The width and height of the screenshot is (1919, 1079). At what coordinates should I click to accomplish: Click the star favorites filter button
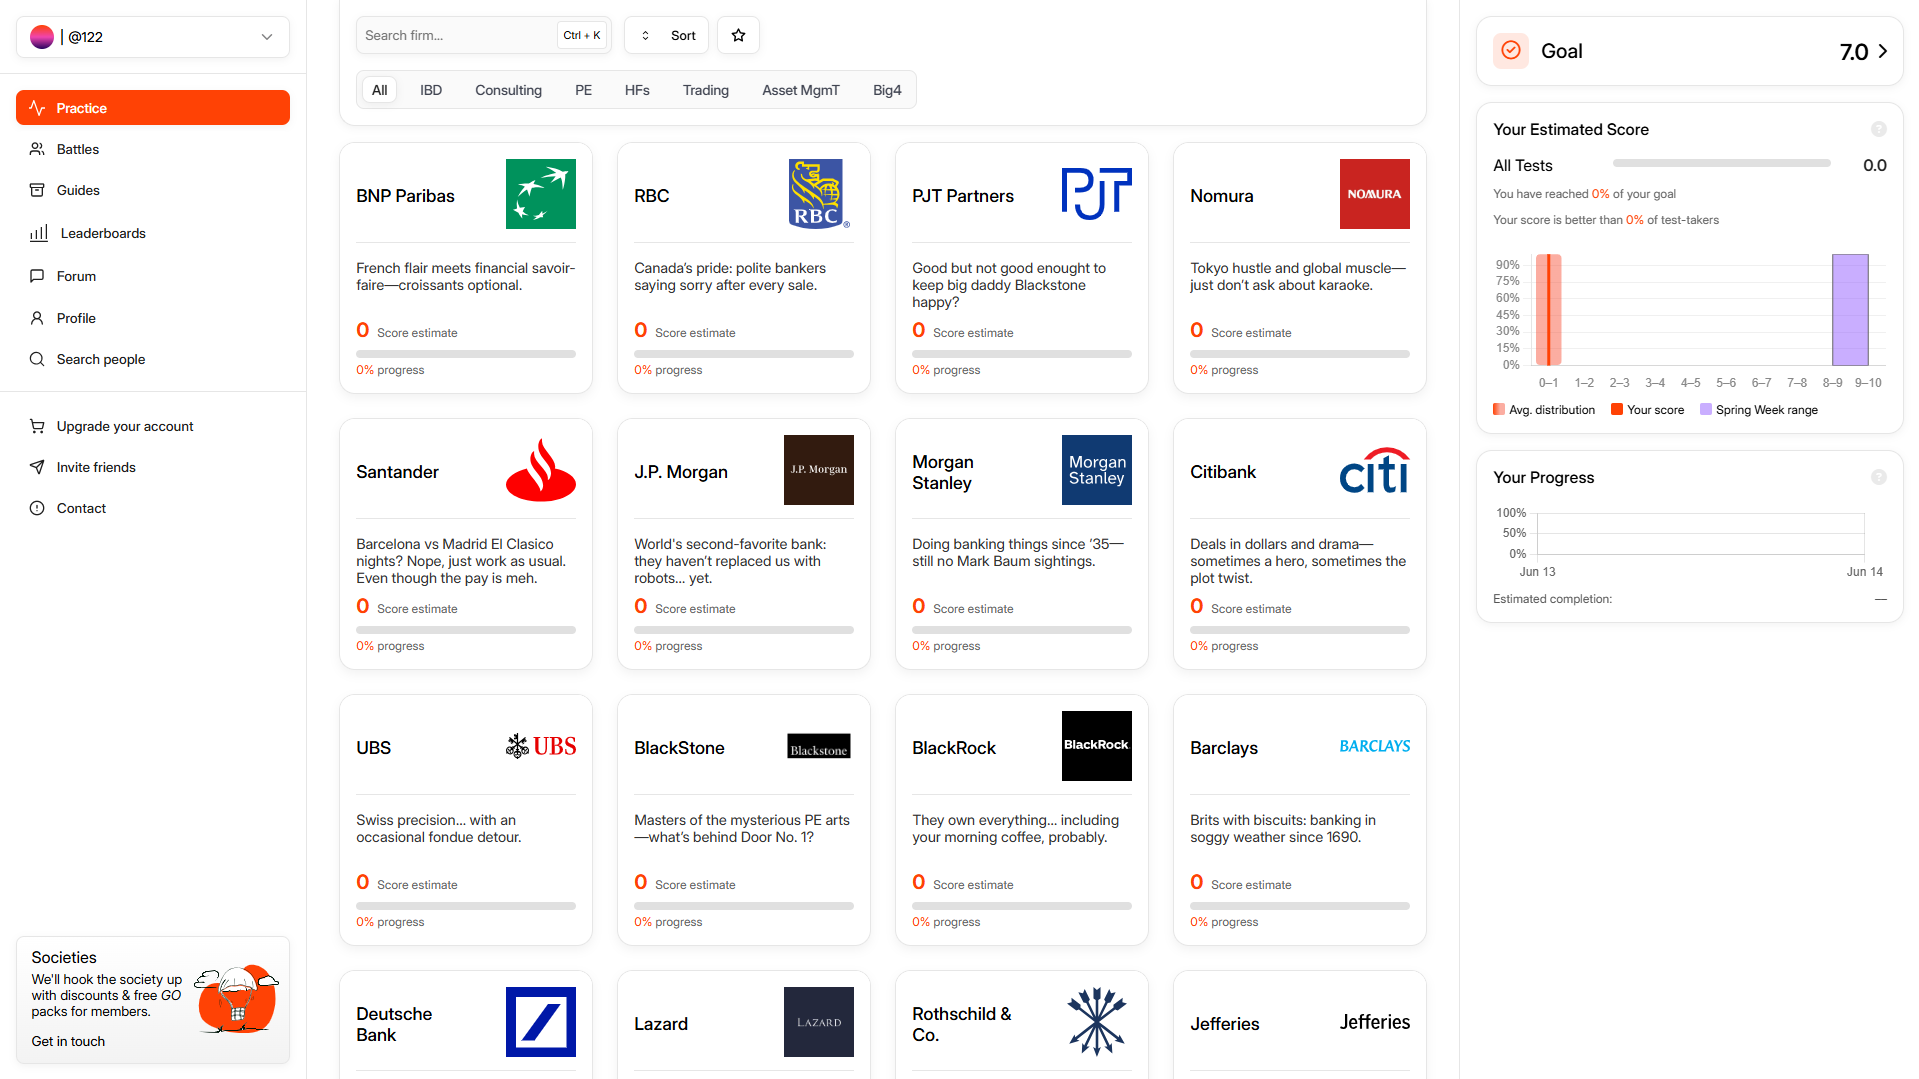click(x=739, y=35)
